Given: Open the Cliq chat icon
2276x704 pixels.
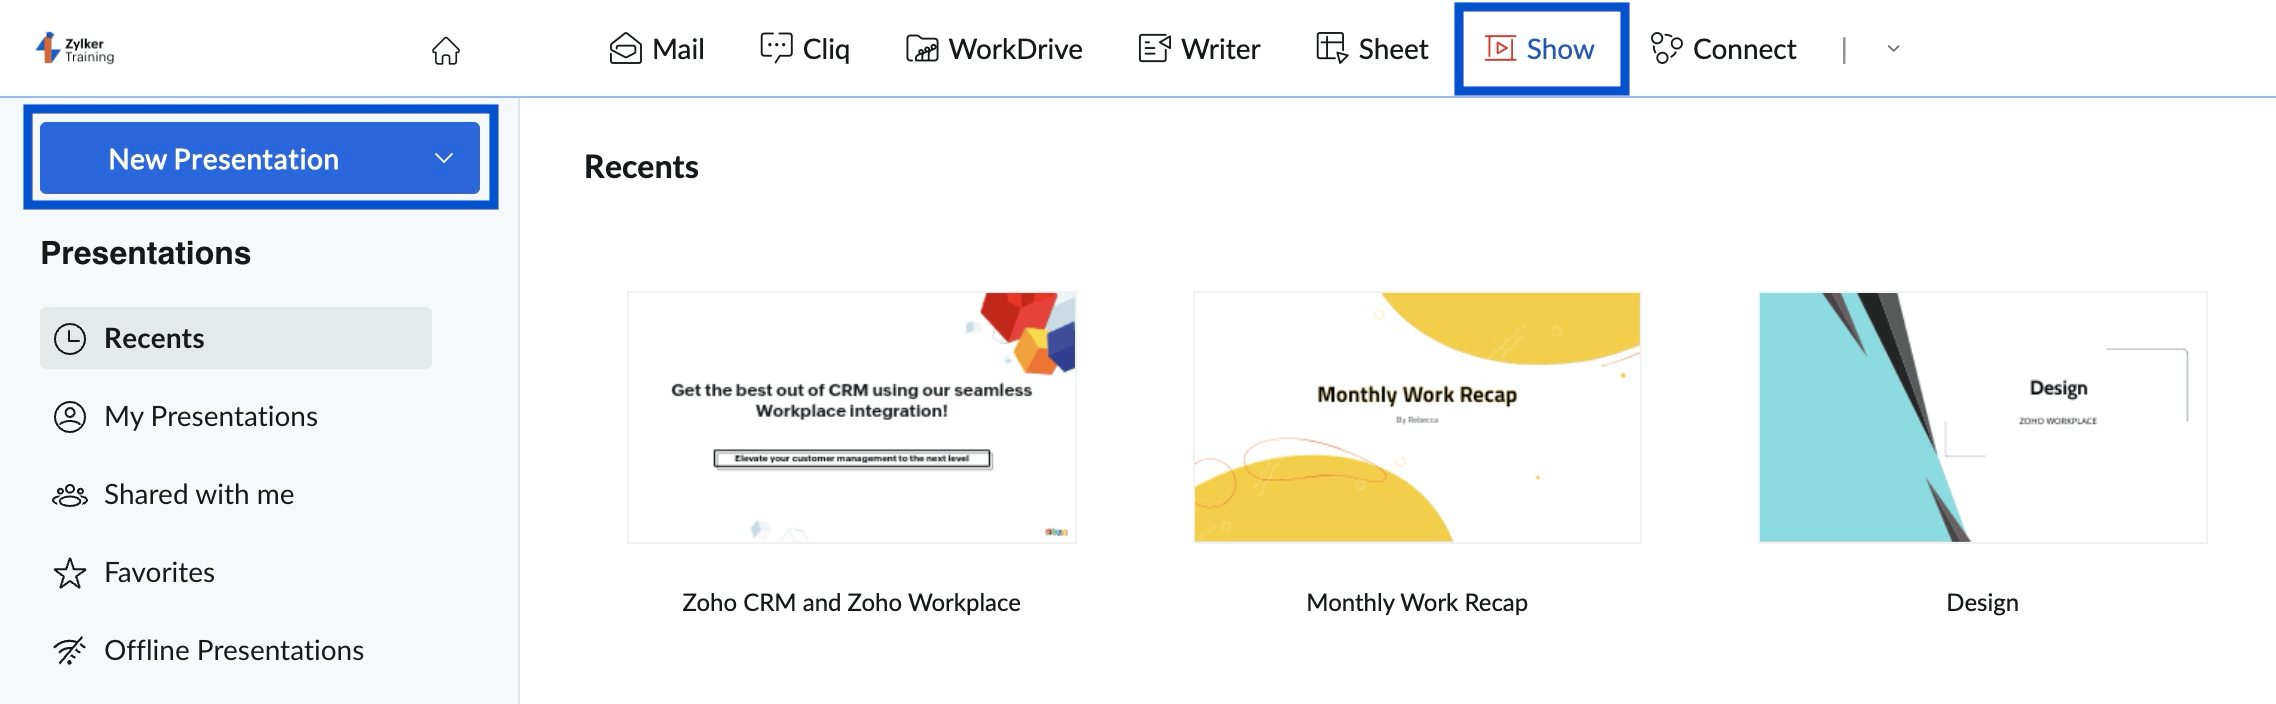Looking at the screenshot, I should [x=776, y=48].
